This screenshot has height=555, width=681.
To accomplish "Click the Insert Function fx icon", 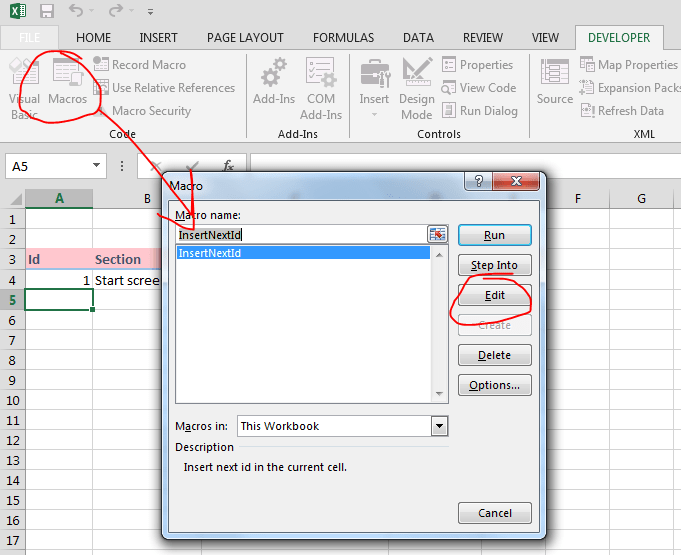I will (x=228, y=165).
